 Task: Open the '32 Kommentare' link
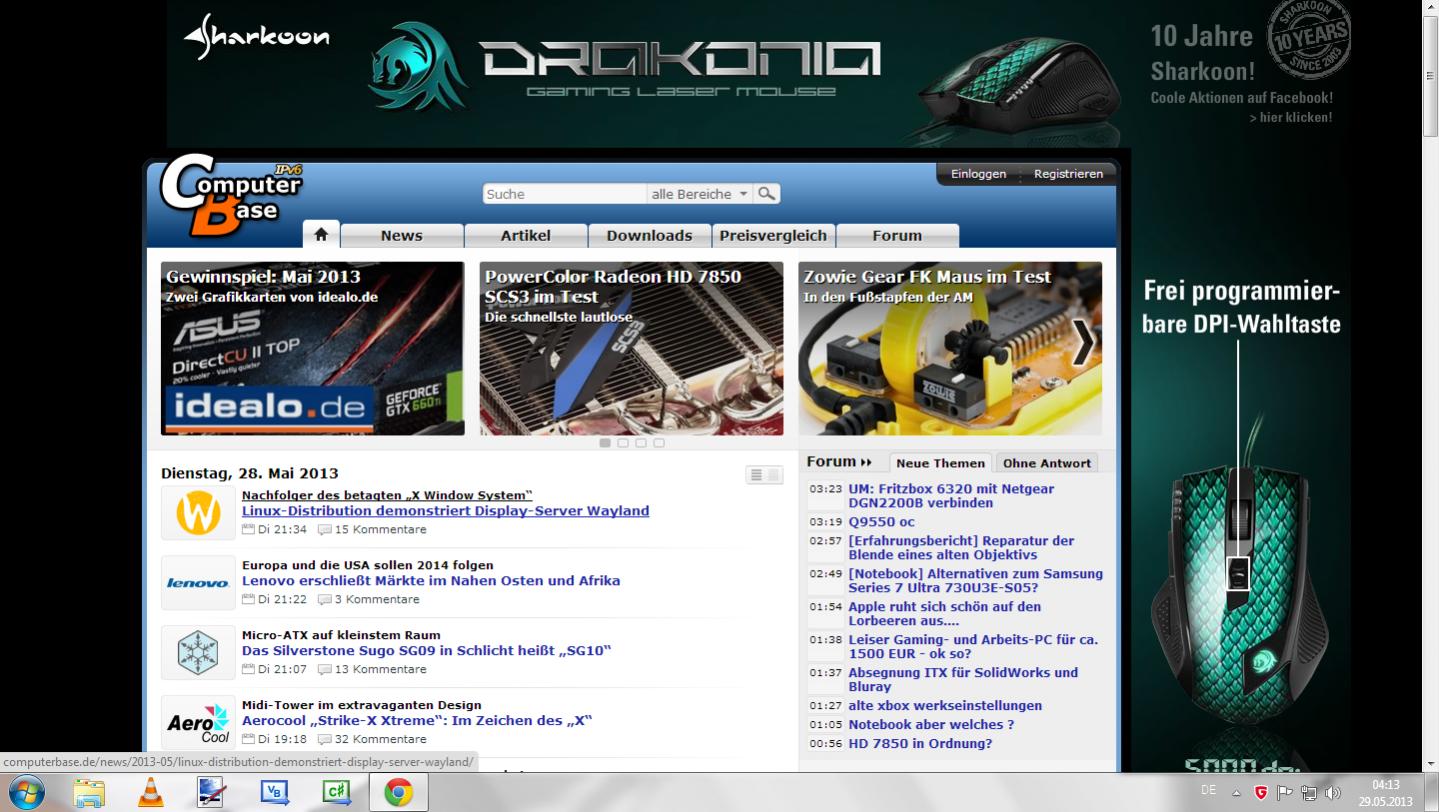coord(380,740)
